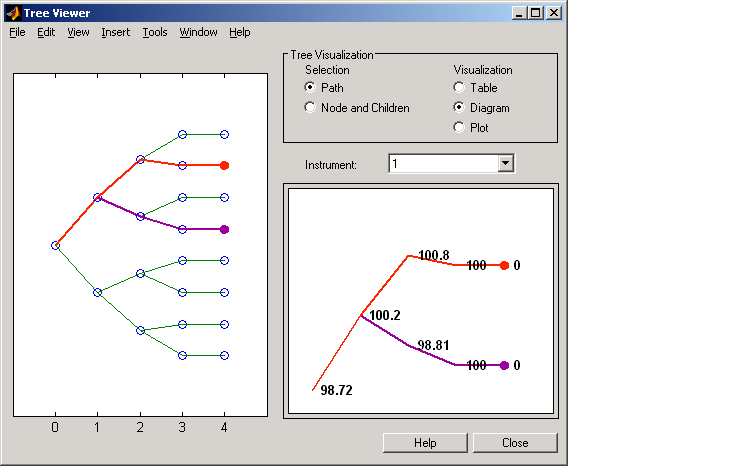Image resolution: width=740 pixels, height=467 pixels.
Task: Click the red dot in the diagram
Action: coord(505,266)
